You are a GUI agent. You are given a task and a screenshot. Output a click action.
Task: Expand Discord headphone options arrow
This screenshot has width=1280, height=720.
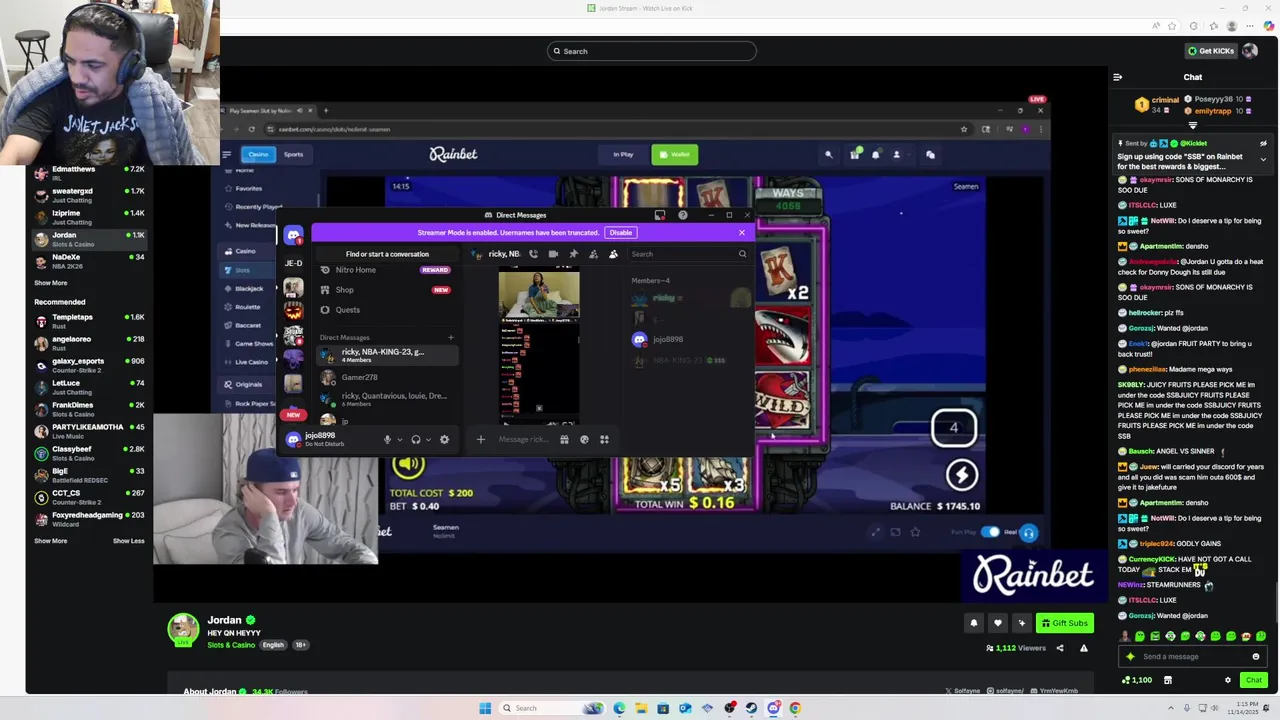[429, 439]
